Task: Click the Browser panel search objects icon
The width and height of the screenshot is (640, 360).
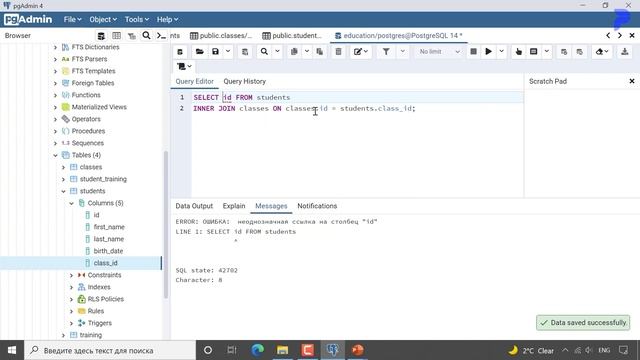Action: (146, 36)
